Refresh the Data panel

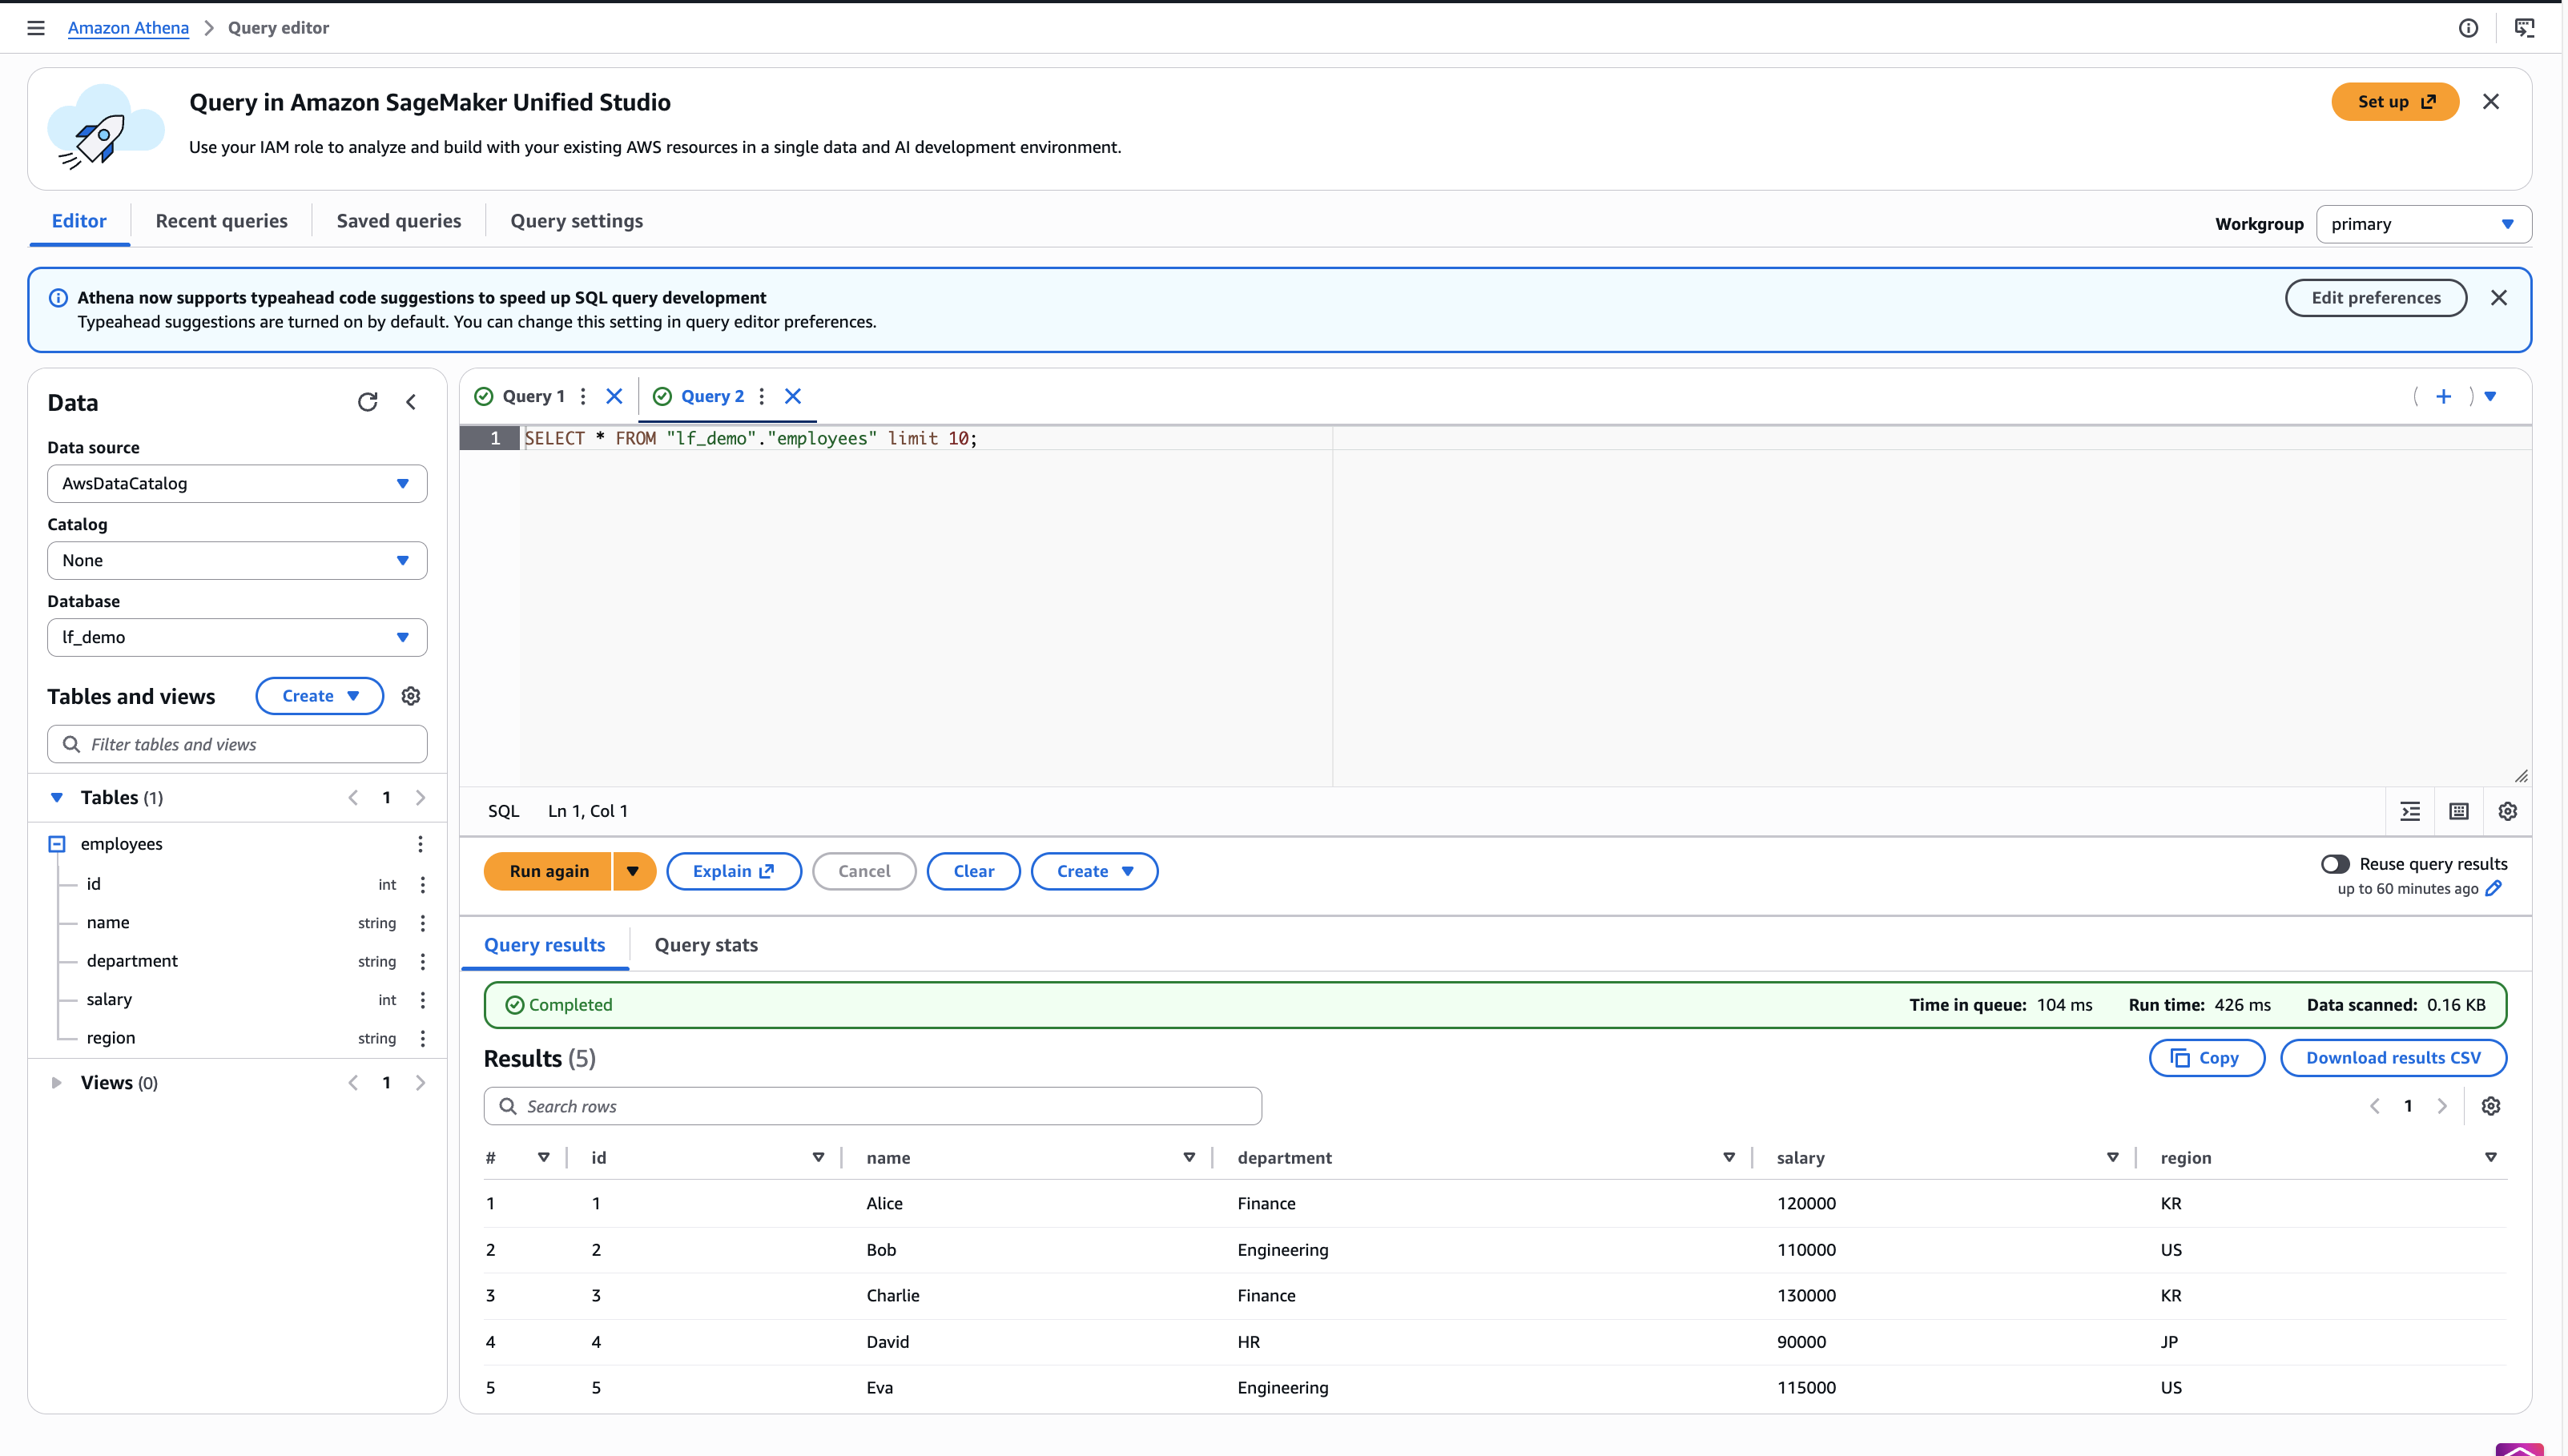pyautogui.click(x=368, y=402)
